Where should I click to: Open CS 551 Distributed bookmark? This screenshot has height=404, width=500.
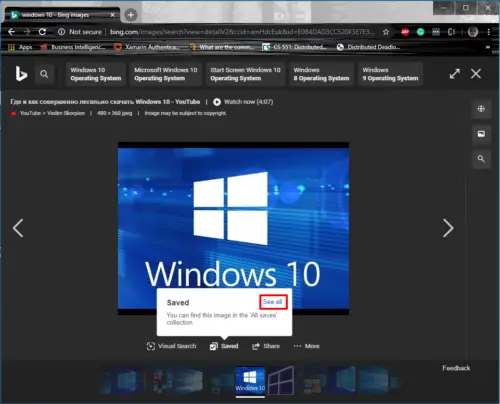pyautogui.click(x=295, y=47)
